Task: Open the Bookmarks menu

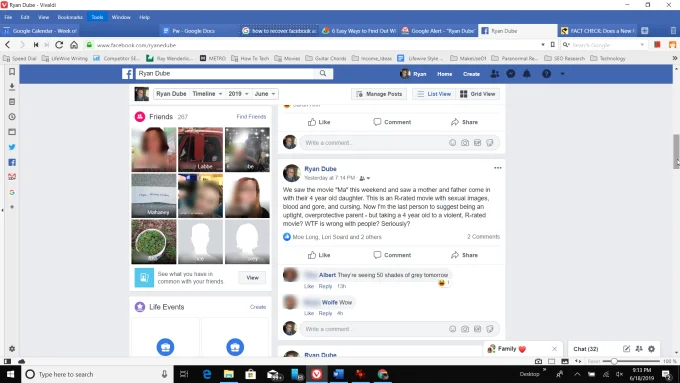Action: (70, 17)
